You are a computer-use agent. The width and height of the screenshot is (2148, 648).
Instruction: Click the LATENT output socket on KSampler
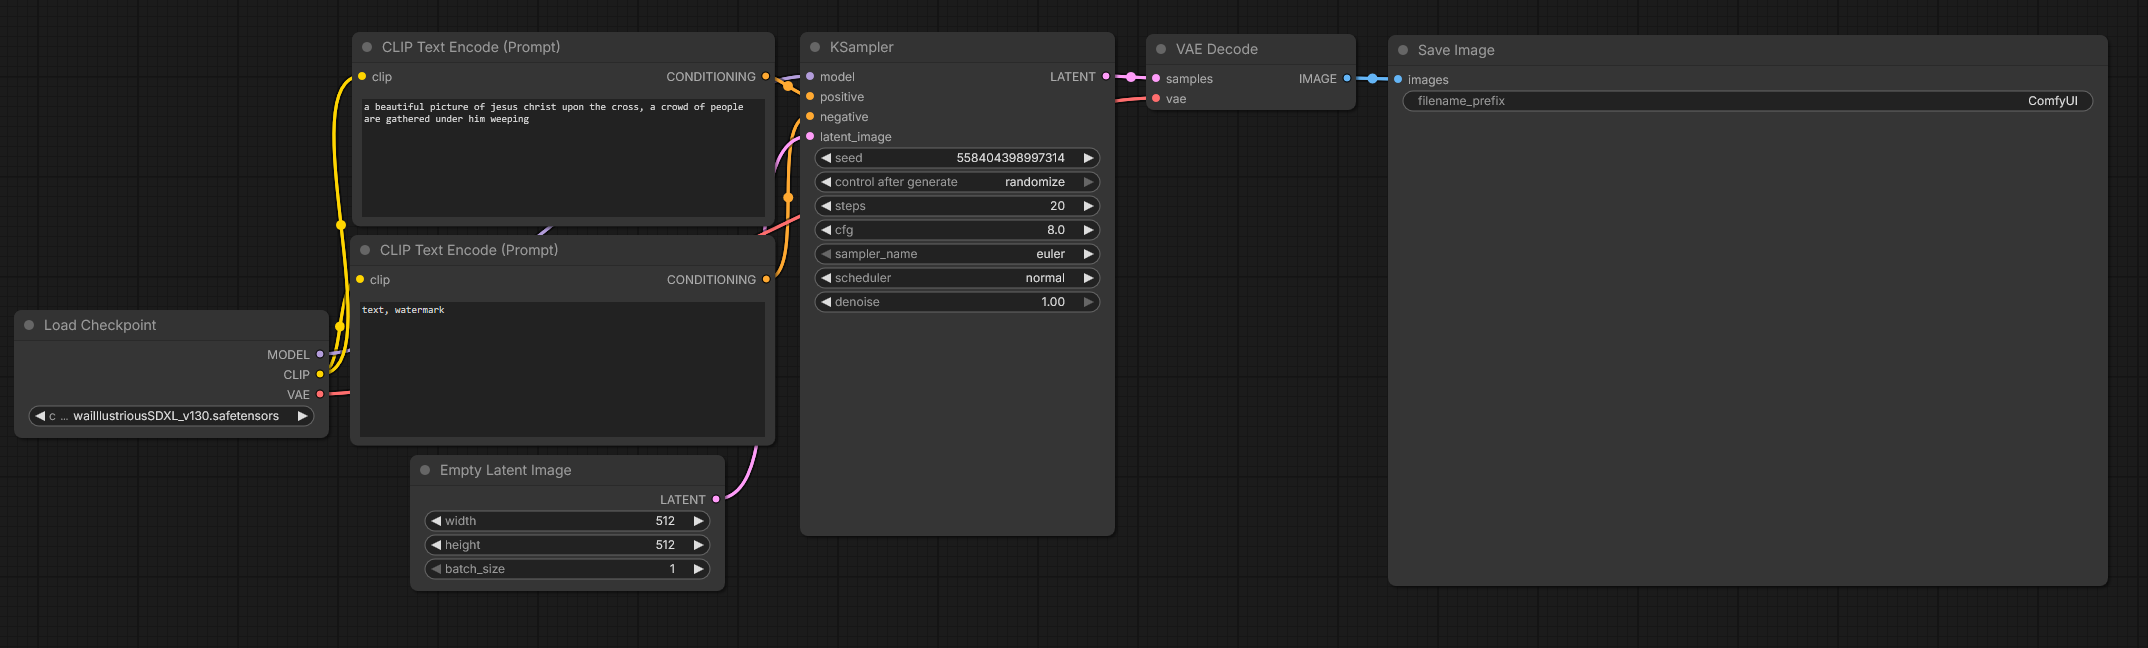point(1105,76)
